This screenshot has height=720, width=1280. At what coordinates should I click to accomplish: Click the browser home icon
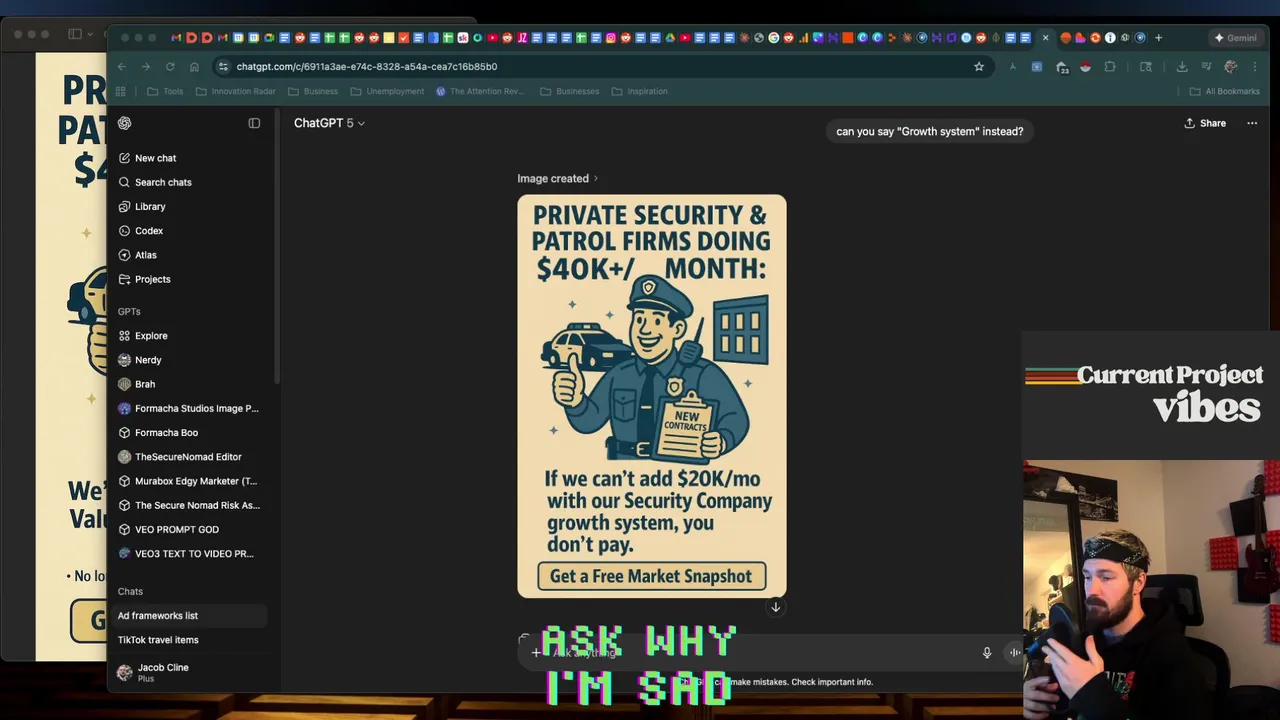tap(194, 67)
